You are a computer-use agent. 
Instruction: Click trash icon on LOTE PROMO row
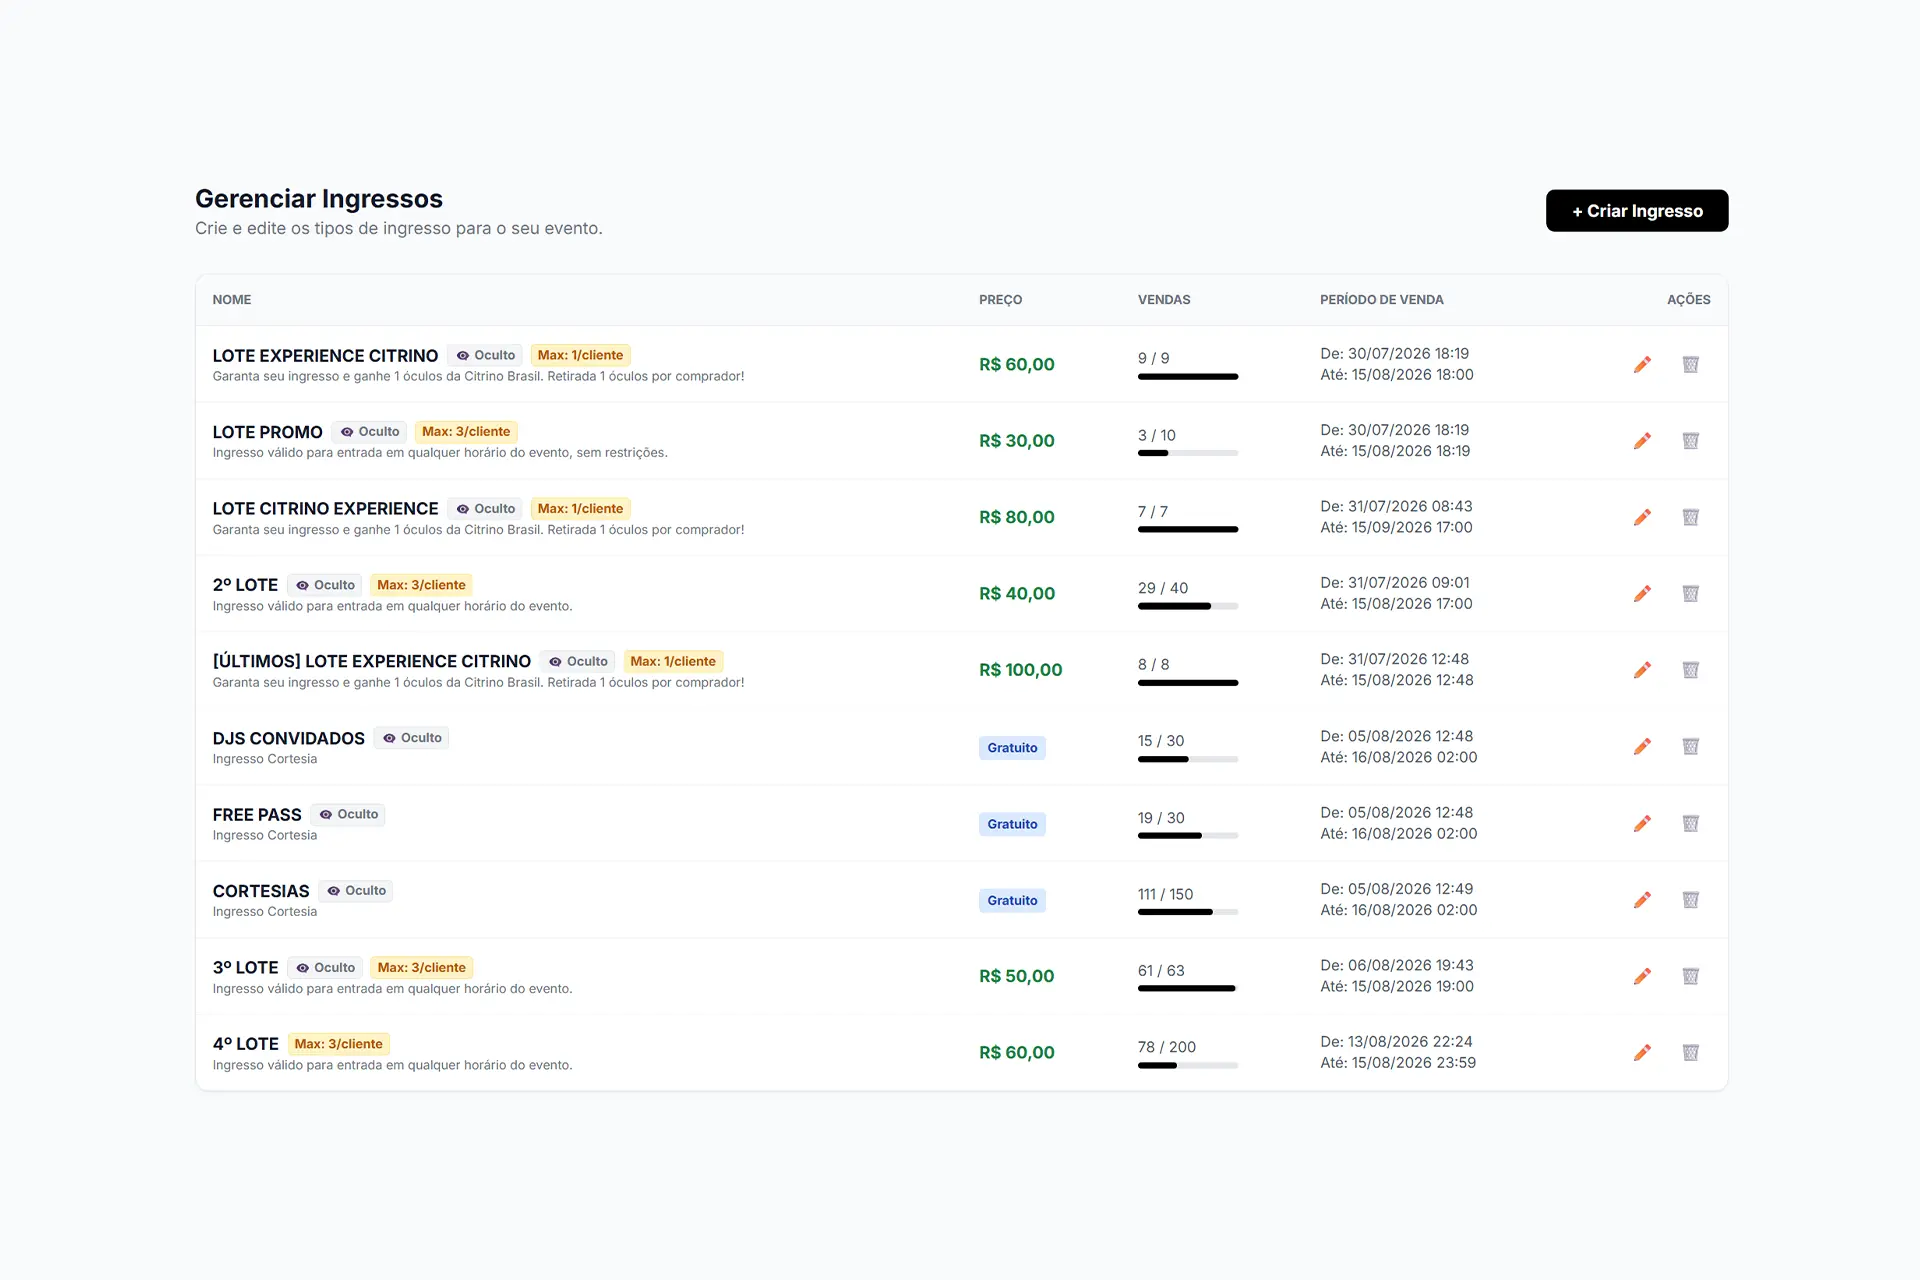point(1690,441)
